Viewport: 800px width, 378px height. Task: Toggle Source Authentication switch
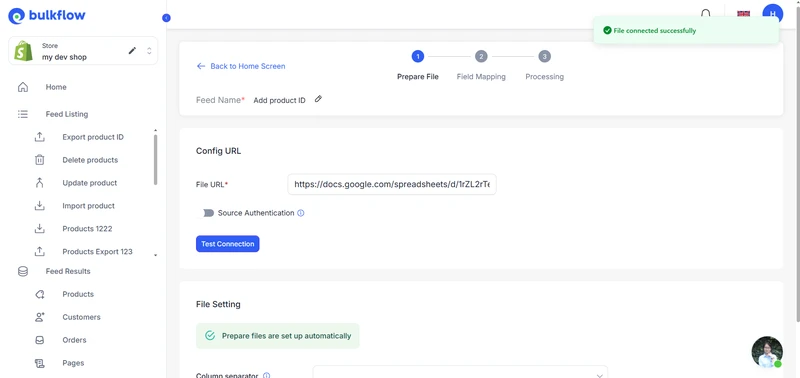[x=206, y=213]
